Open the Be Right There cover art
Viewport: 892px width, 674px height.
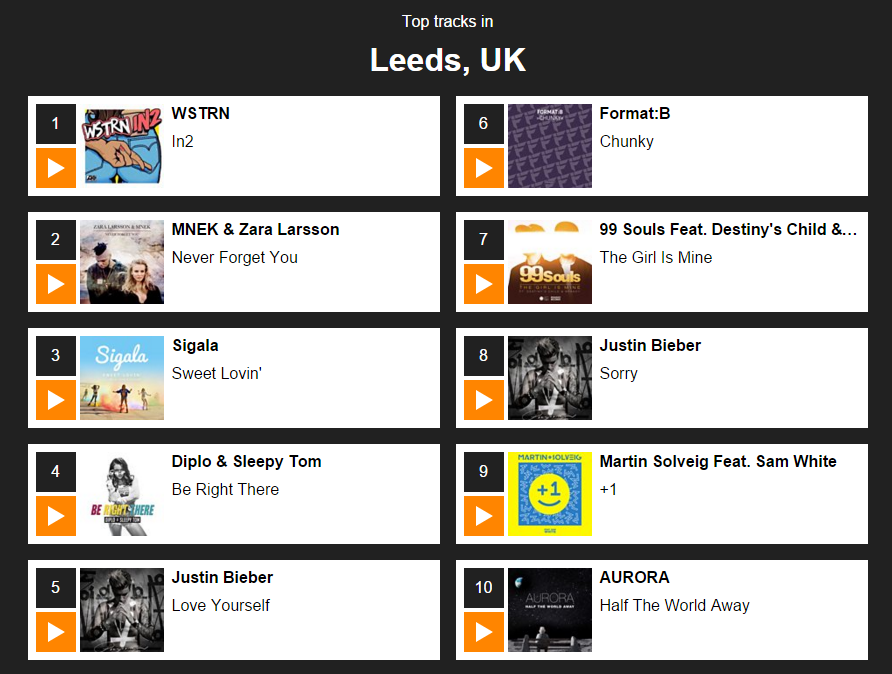pos(122,494)
